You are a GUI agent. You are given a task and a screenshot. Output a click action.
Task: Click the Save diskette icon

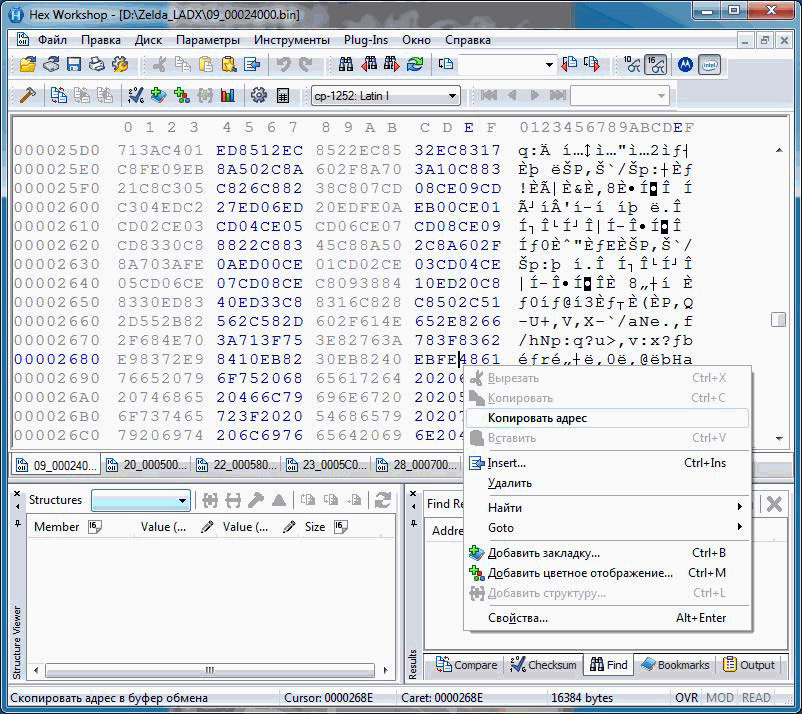tap(74, 64)
